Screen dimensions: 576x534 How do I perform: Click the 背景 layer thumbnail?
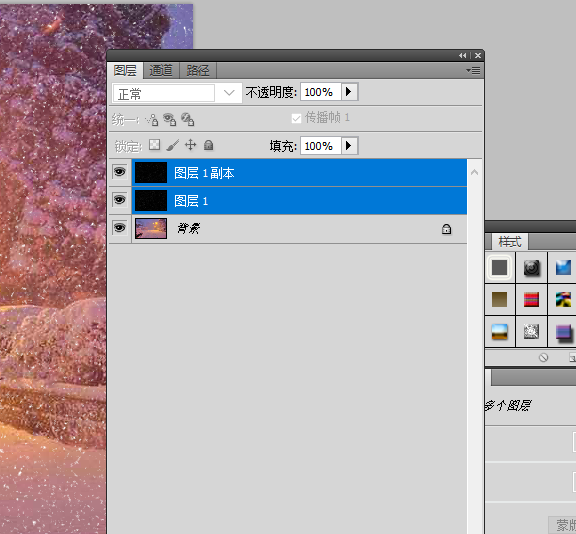coord(151,228)
